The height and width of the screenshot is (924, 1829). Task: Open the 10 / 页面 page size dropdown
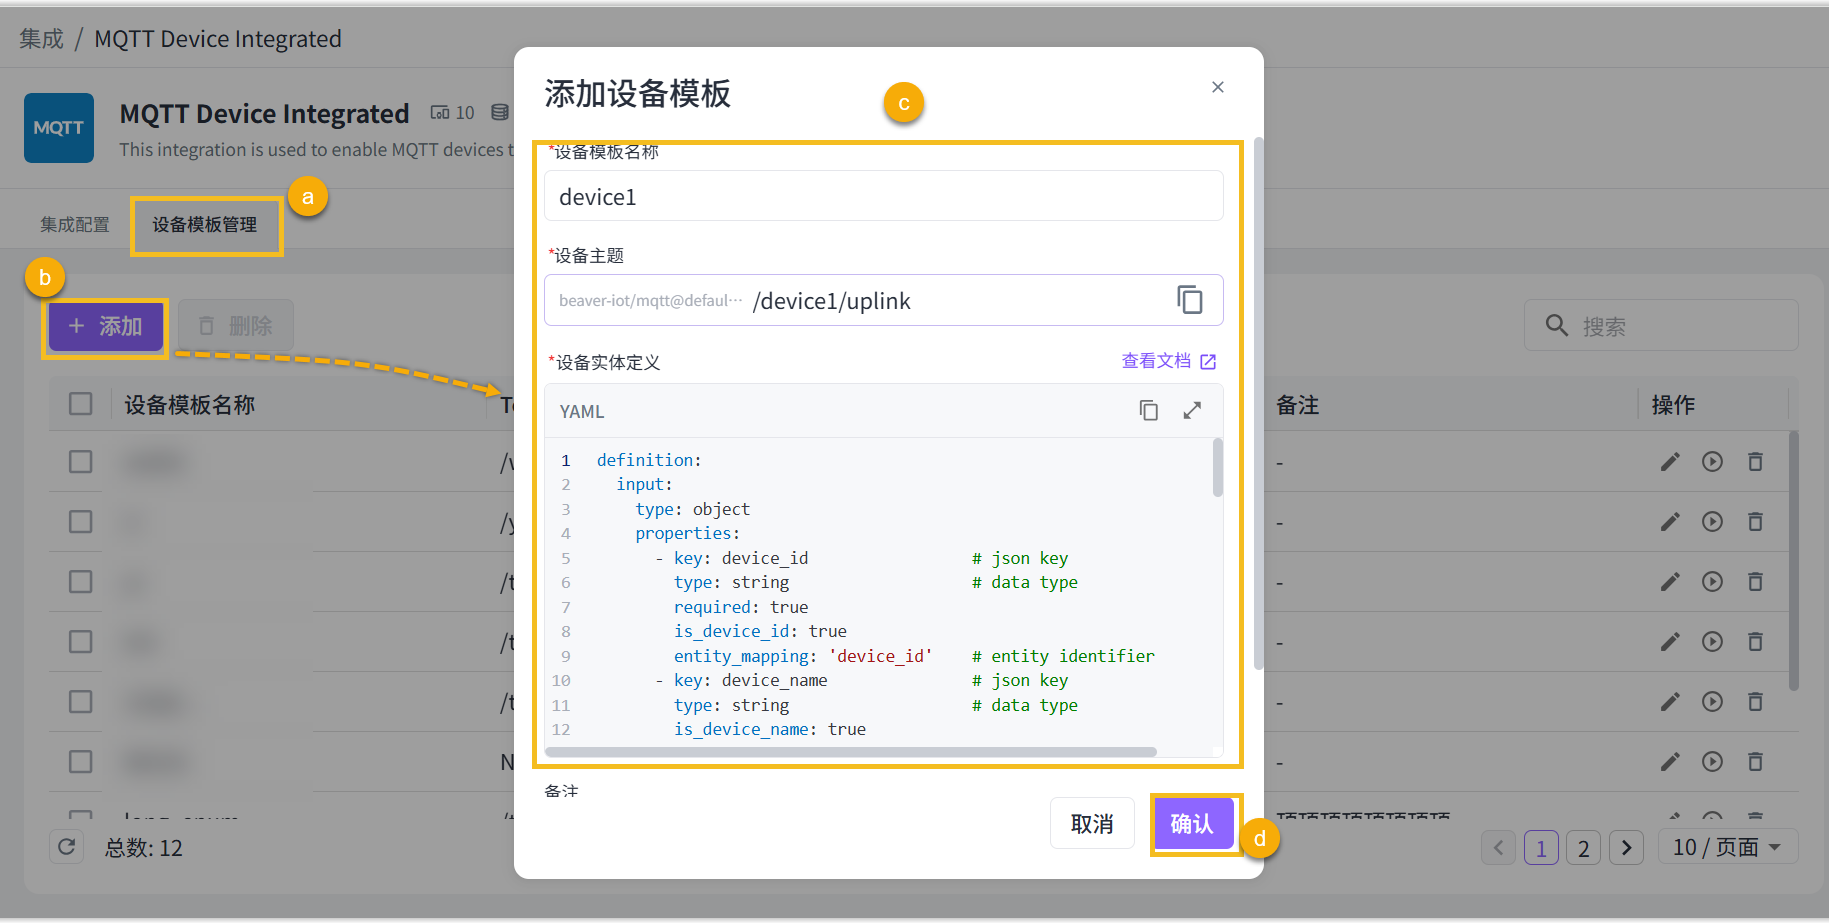point(1727,848)
